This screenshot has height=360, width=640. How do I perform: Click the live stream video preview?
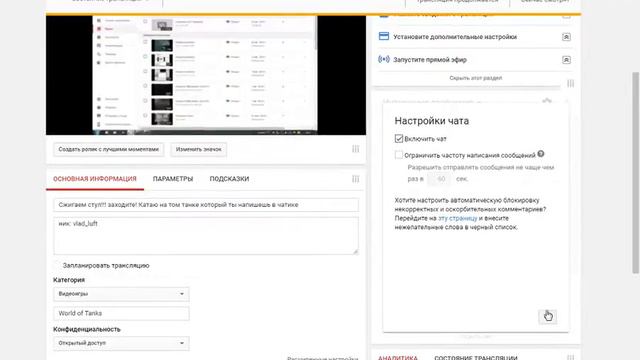206,75
